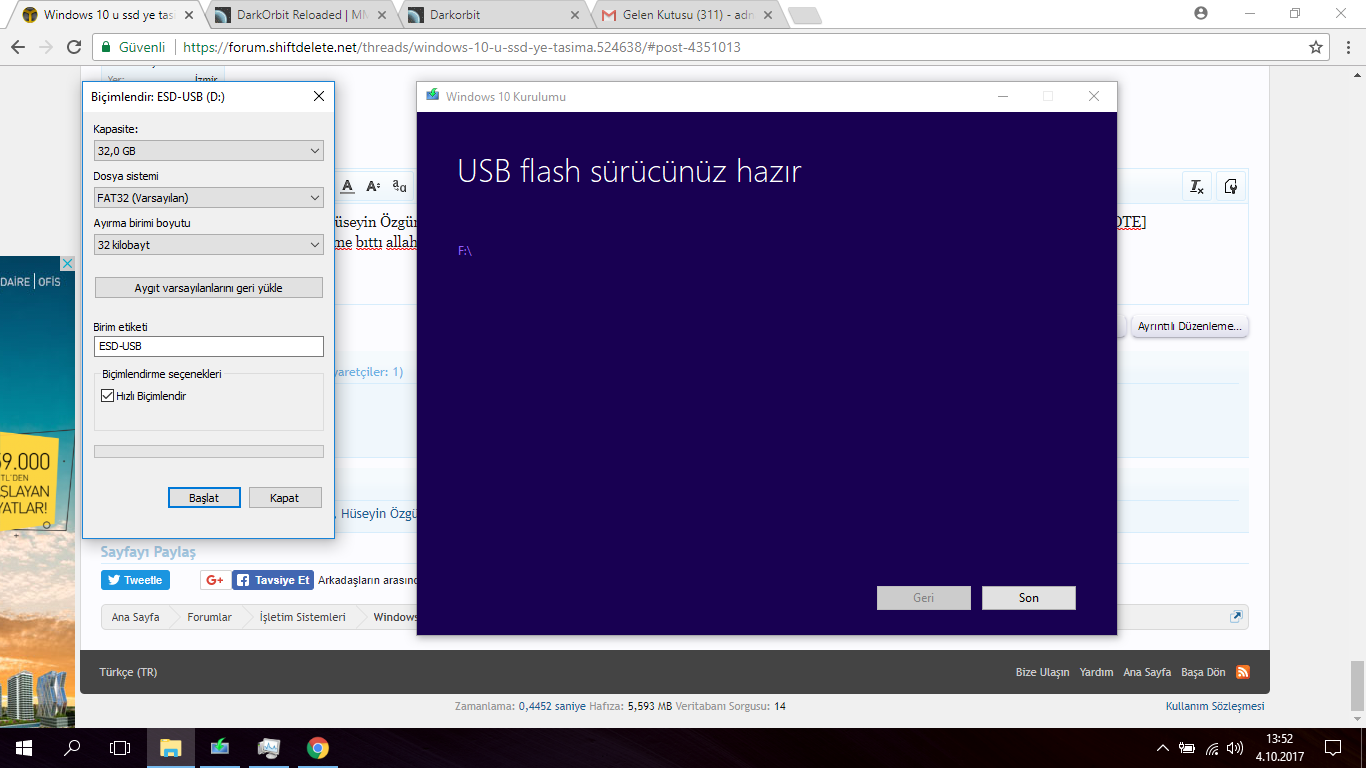Show hidden system tray icons
The width and height of the screenshot is (1366, 768).
(1162, 748)
